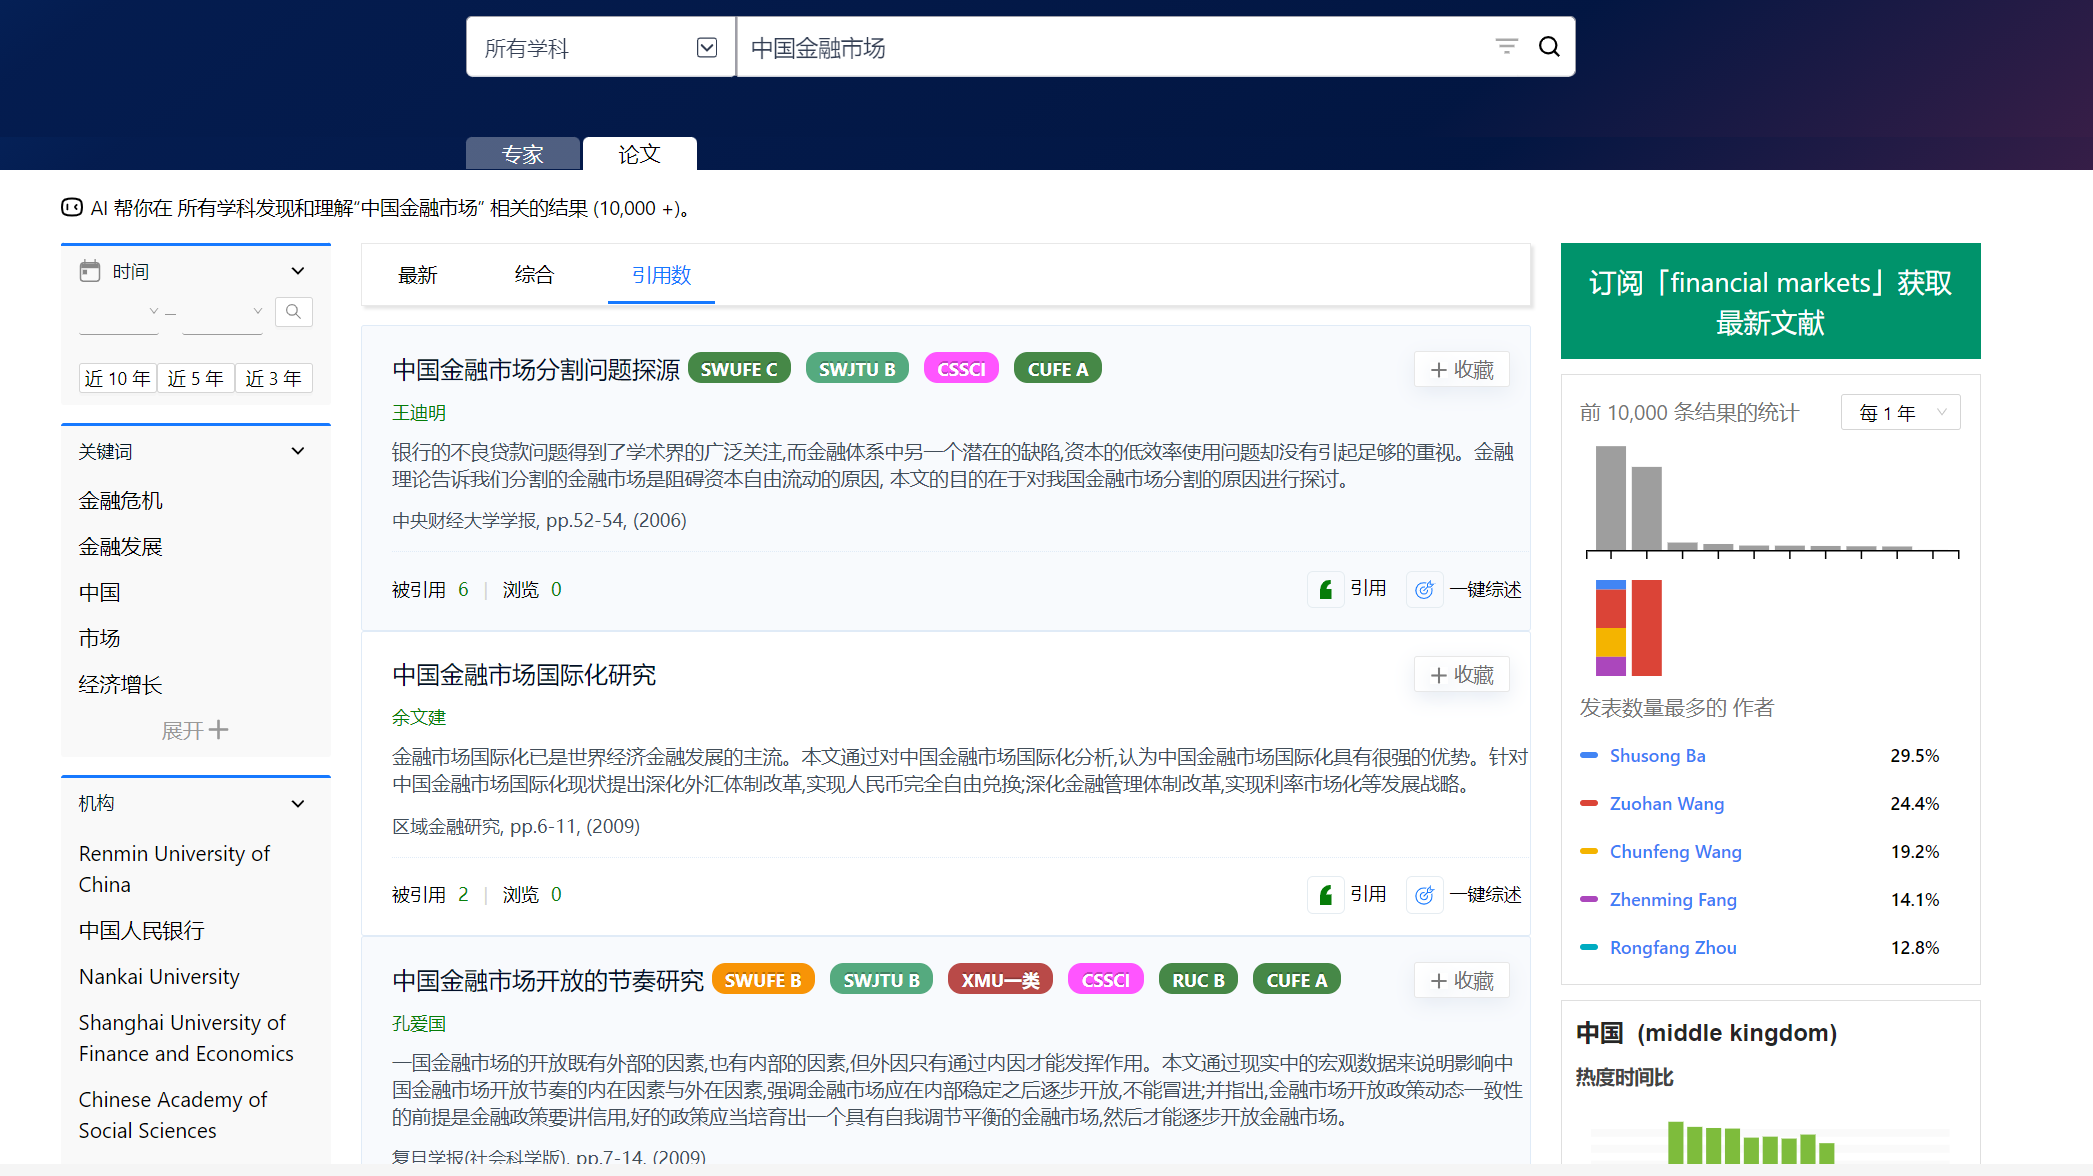Click the red bar in author chart
The width and height of the screenshot is (2093, 1176).
point(1646,628)
